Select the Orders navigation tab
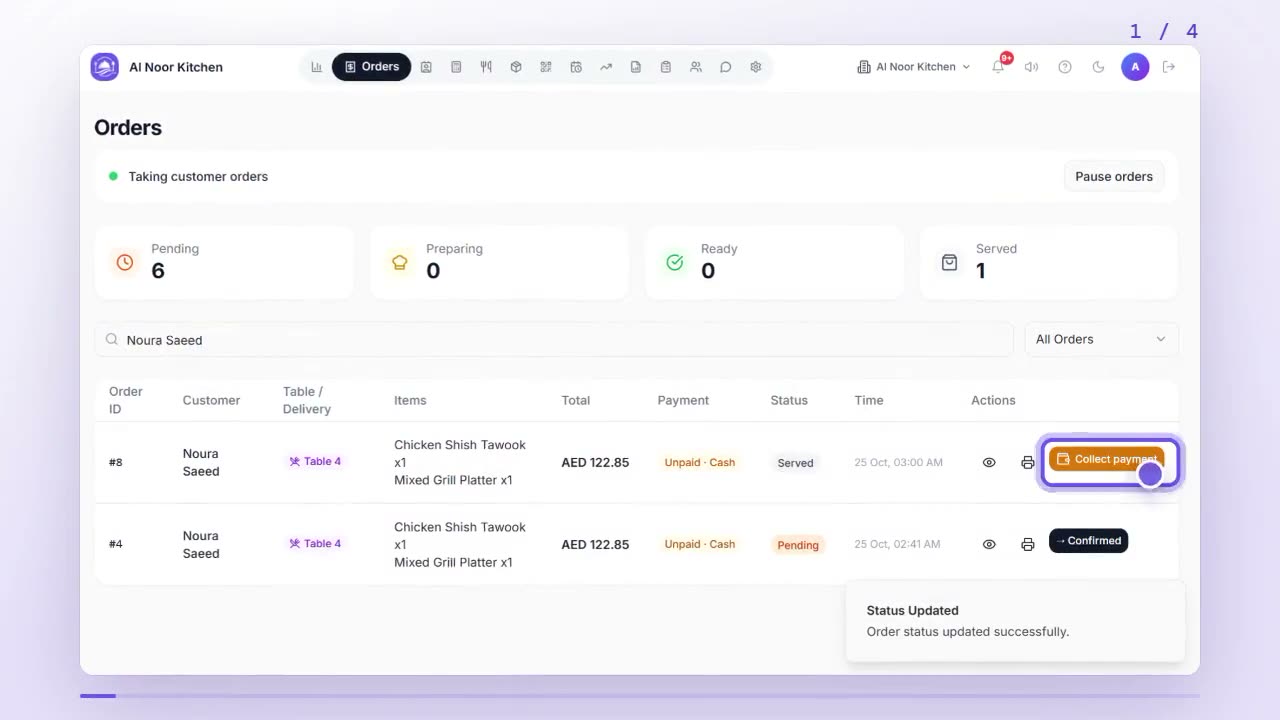 point(371,67)
